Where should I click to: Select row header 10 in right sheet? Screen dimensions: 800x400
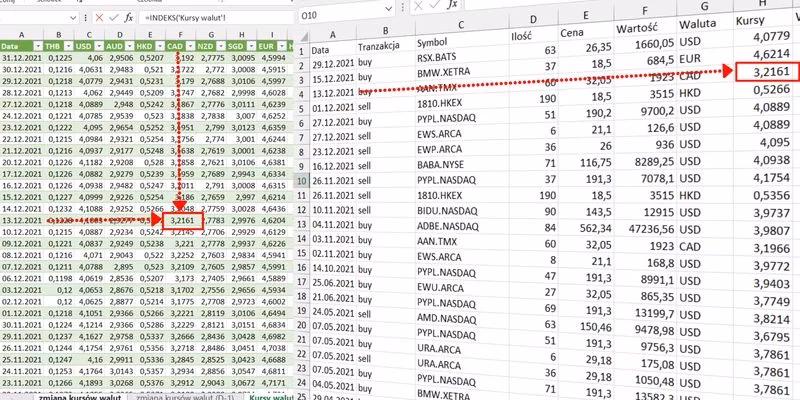pyautogui.click(x=304, y=181)
